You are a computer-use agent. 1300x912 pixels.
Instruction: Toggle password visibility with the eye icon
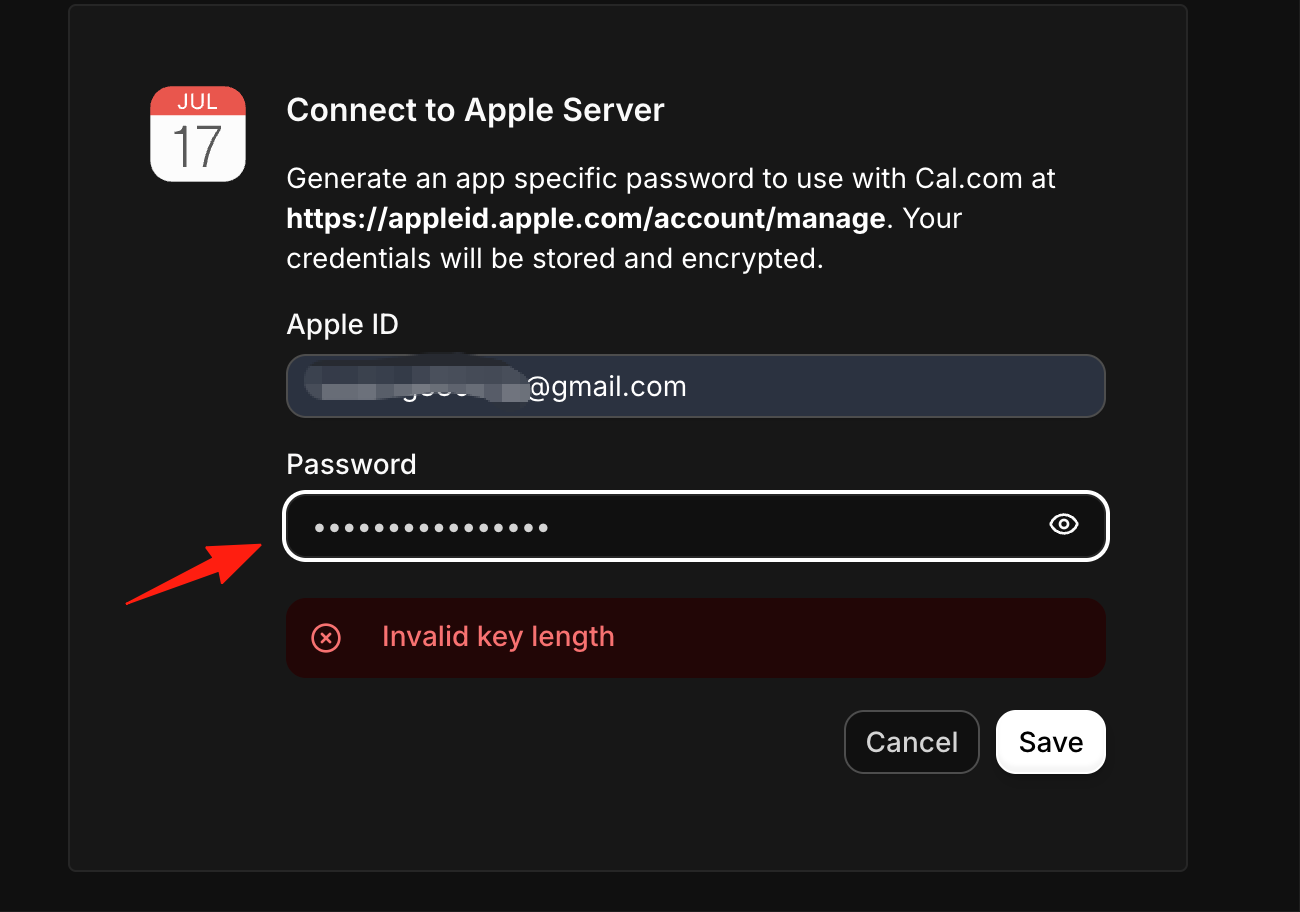[x=1064, y=525]
